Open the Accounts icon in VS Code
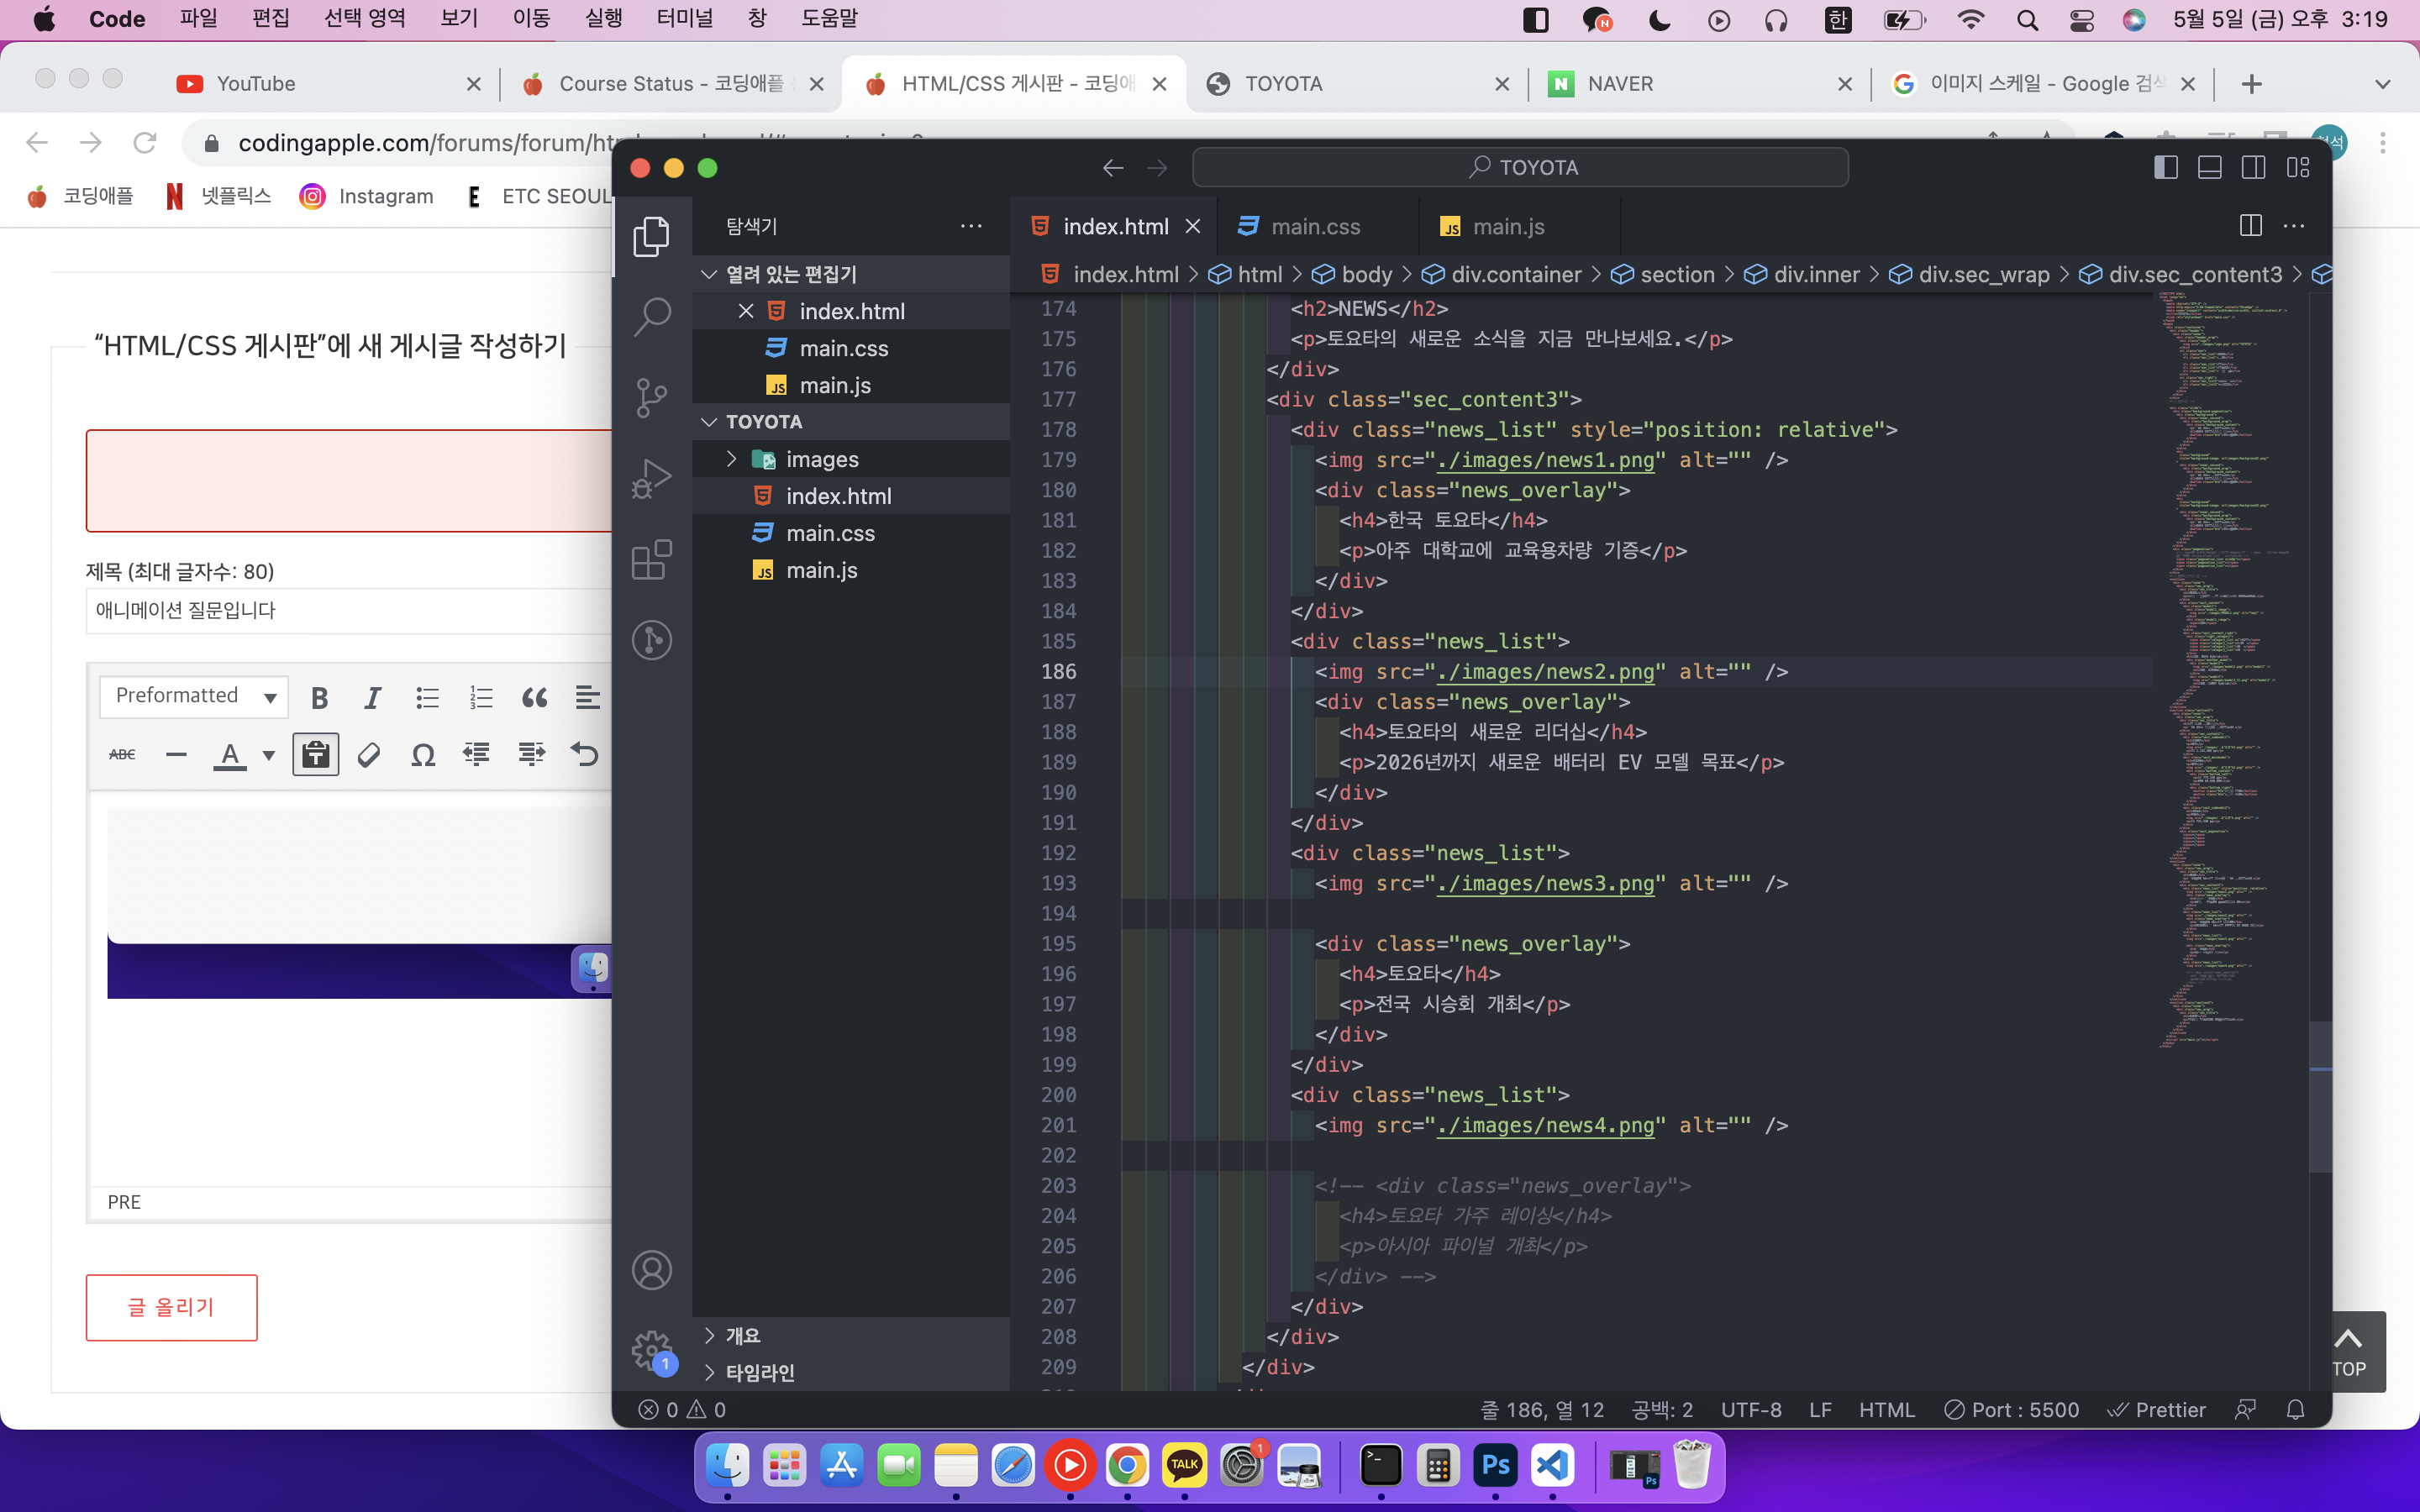 [x=651, y=1270]
